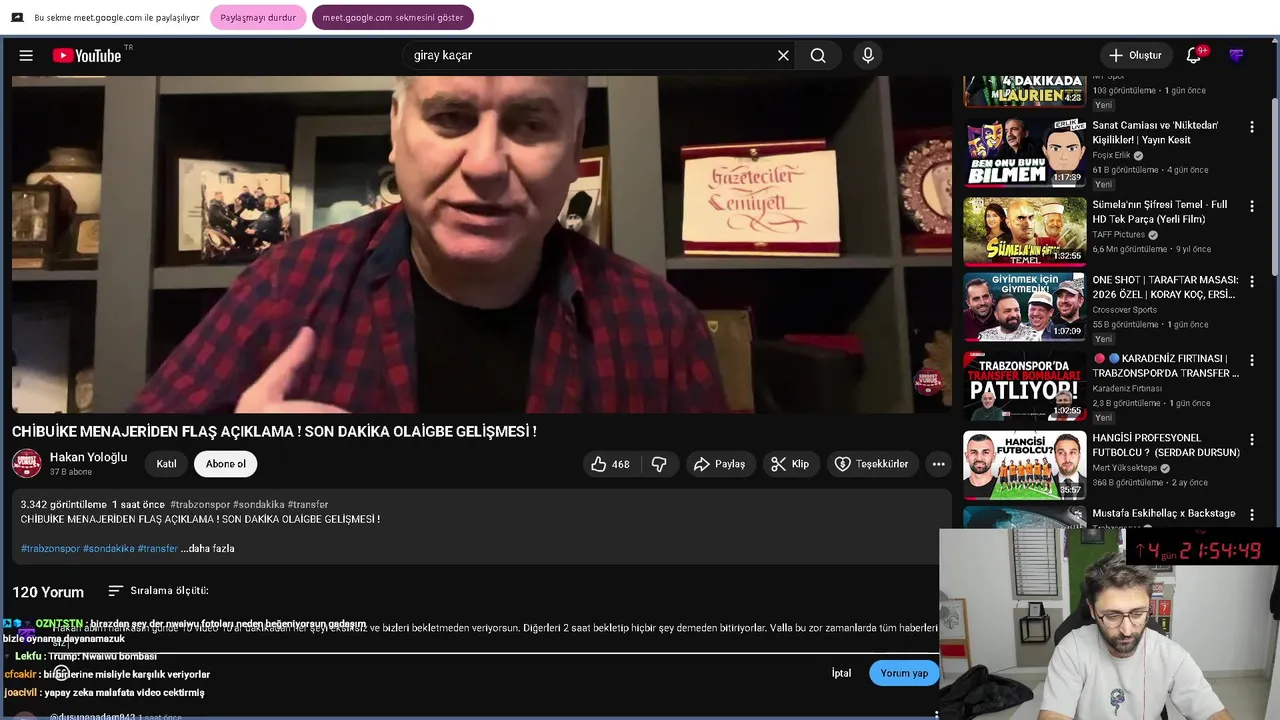
Task: Cancel comment with İptal
Action: pos(841,673)
